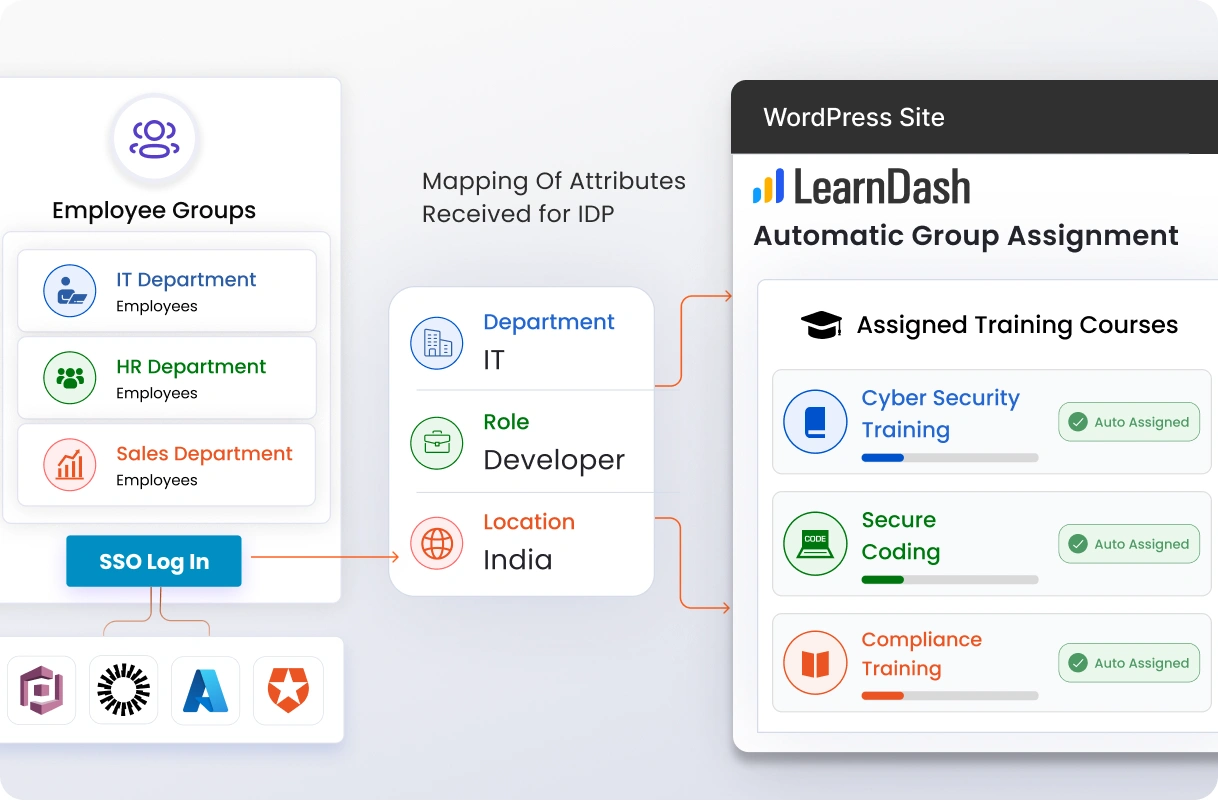Screen dimensions: 1218x801
Task: Click the IT Department laptop user icon
Action: pos(70,291)
